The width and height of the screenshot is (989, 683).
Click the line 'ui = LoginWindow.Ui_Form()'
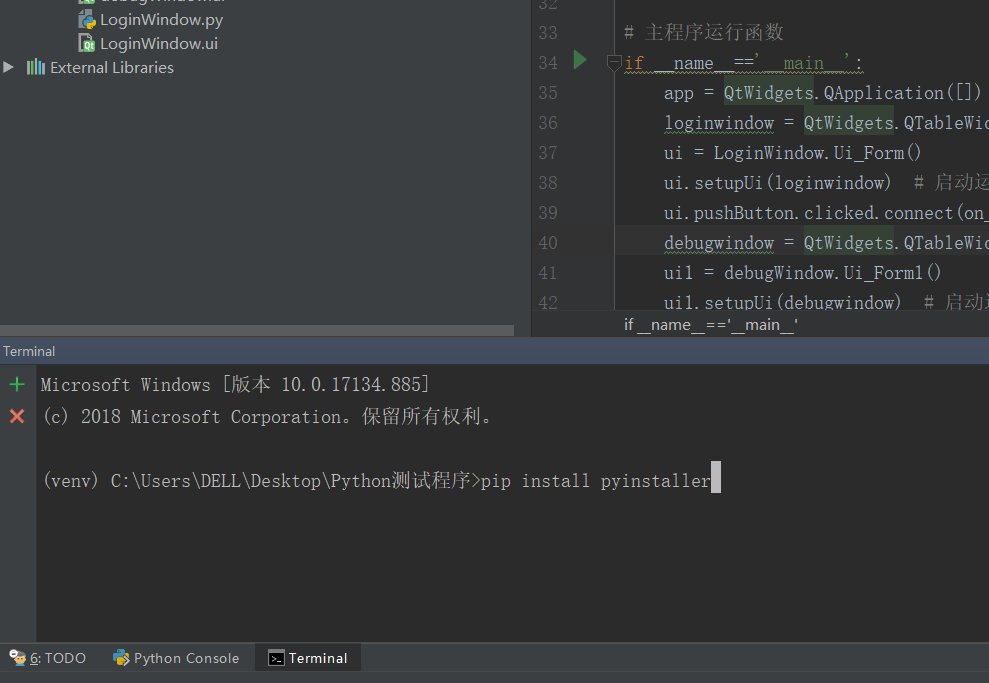[x=792, y=153]
